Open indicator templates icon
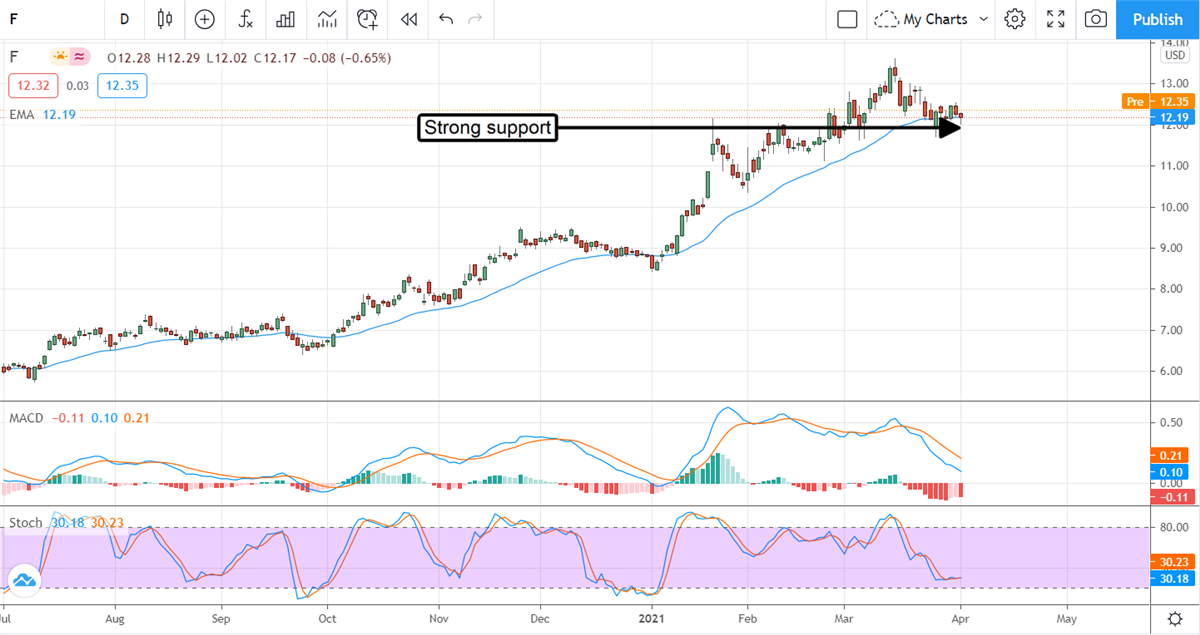1200x635 pixels. pos(327,19)
